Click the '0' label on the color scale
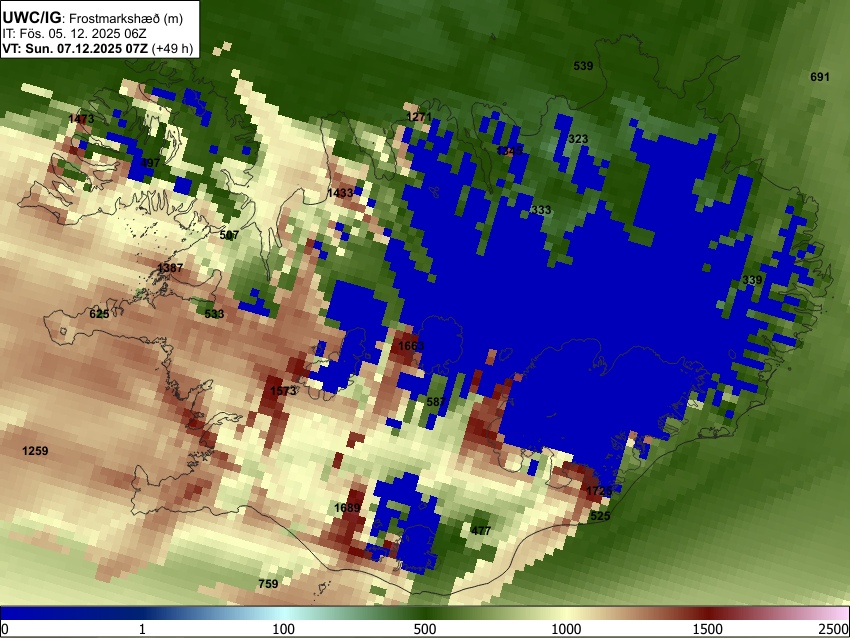 [5, 629]
